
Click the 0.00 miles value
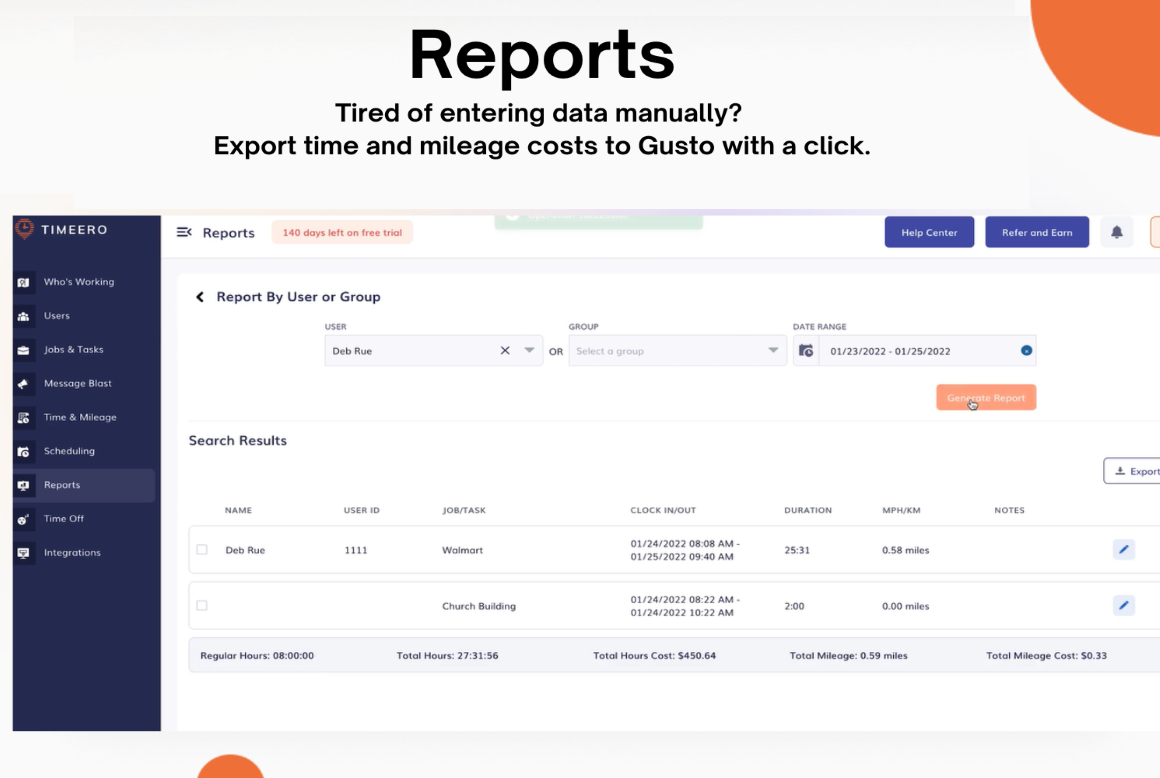(x=906, y=606)
